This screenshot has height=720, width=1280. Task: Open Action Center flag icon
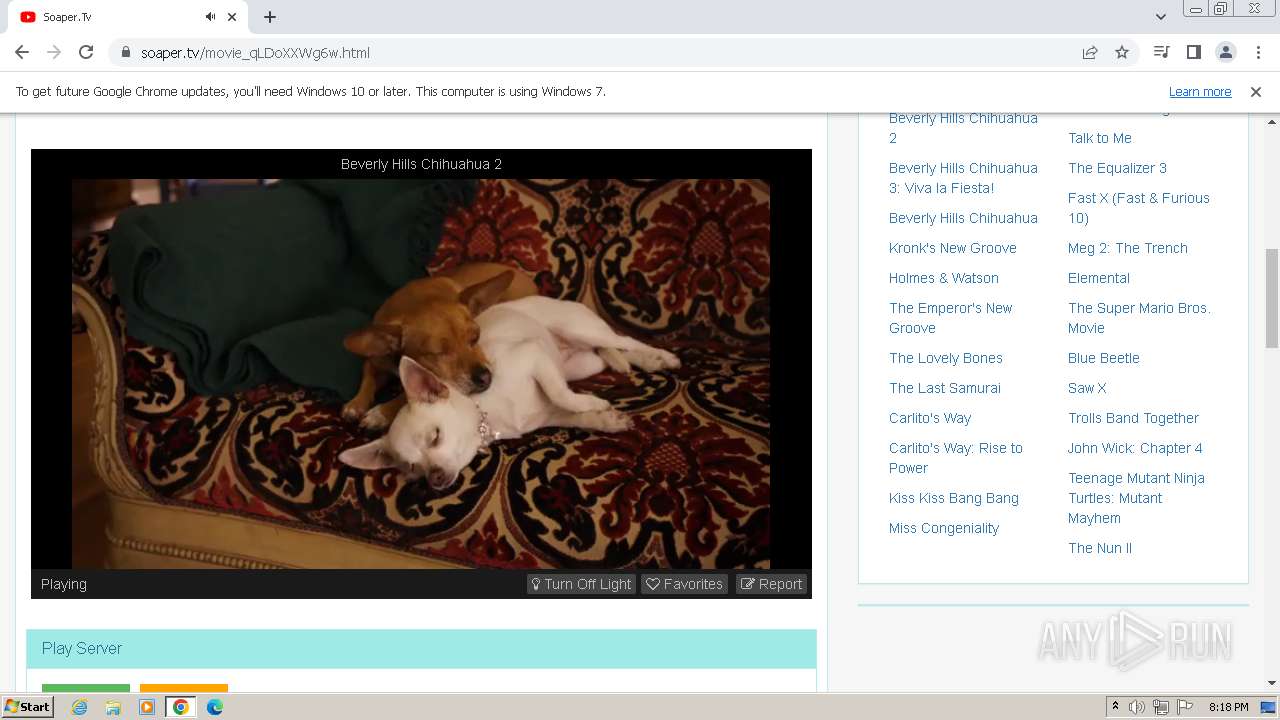pyautogui.click(x=1185, y=707)
